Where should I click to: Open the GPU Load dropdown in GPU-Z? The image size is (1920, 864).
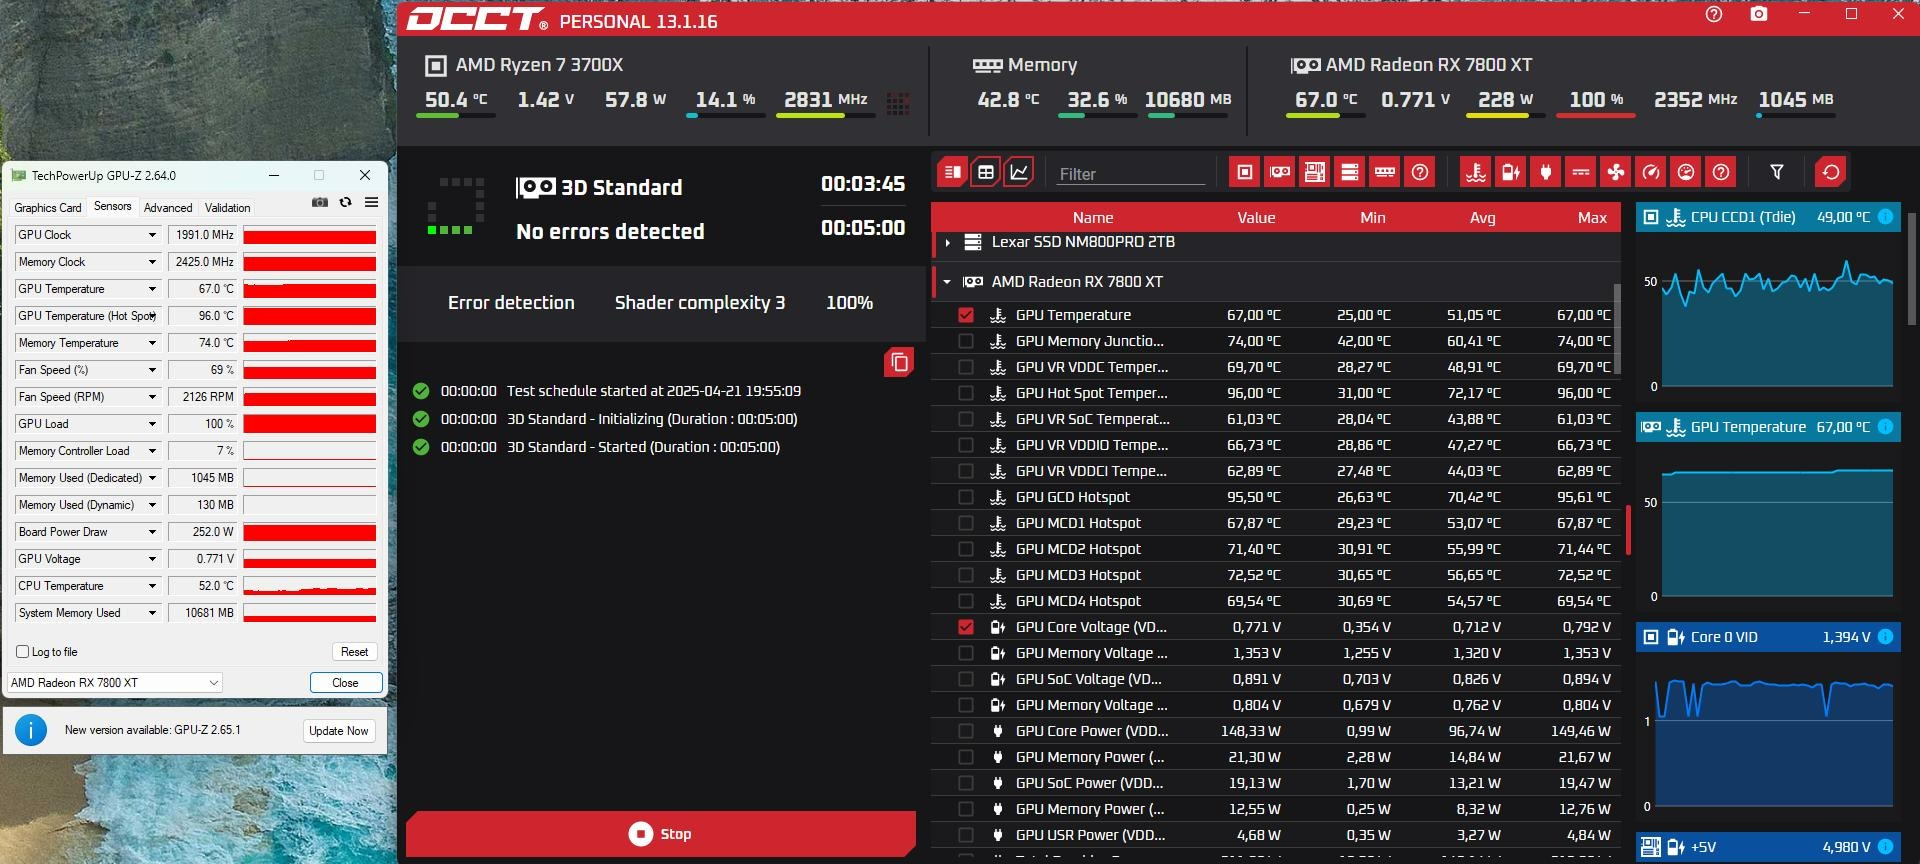(x=152, y=424)
